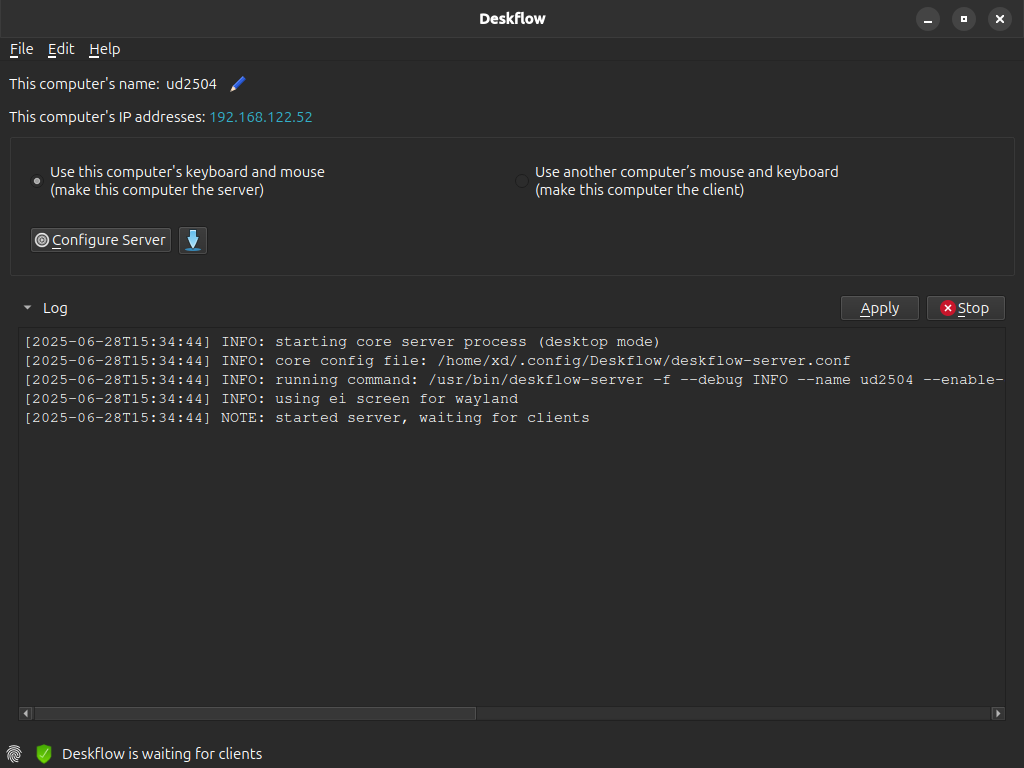Open the Edit menu
Screen dimensions: 1024x768
(61, 49)
